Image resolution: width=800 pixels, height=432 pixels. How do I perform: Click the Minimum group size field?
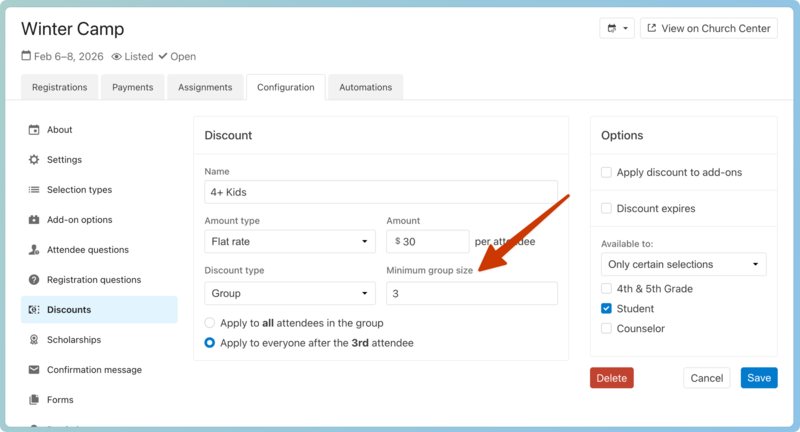click(471, 294)
